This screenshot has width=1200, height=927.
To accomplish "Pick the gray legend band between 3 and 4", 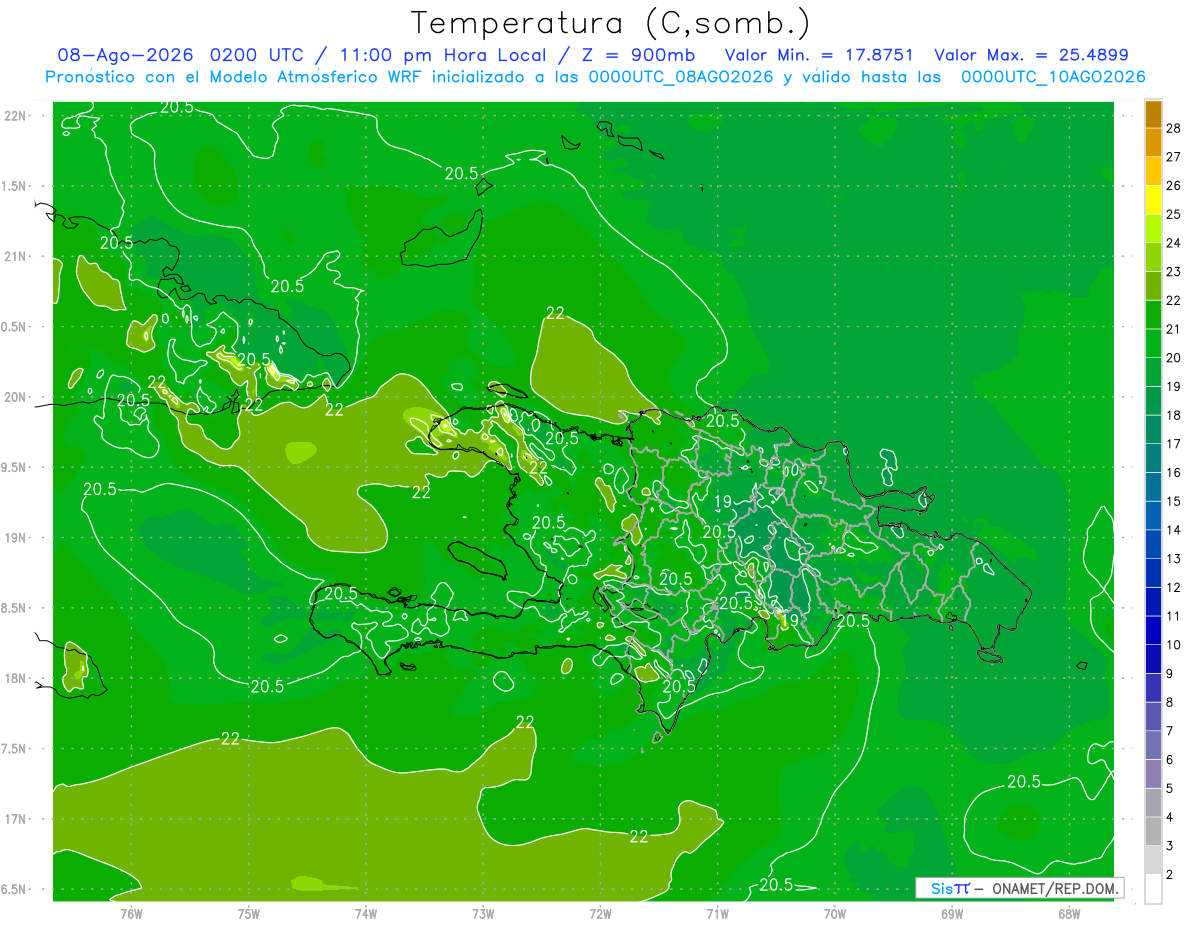I will (x=1153, y=831).
